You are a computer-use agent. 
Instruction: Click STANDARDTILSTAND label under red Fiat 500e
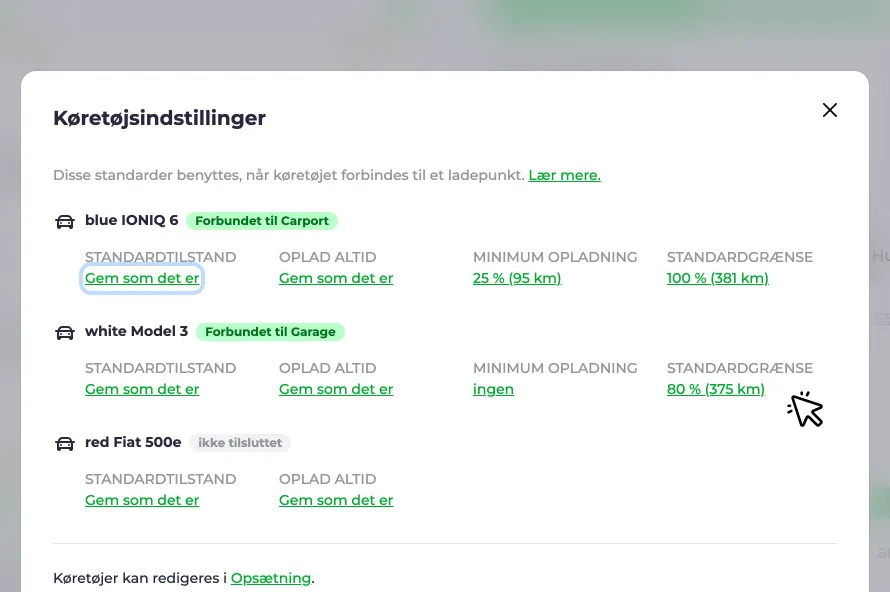point(161,479)
